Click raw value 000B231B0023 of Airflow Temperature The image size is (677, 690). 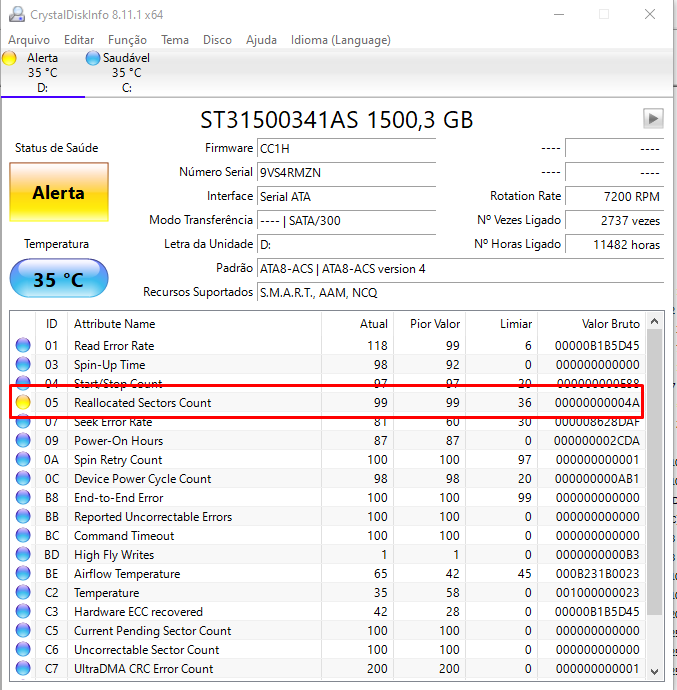[597, 574]
